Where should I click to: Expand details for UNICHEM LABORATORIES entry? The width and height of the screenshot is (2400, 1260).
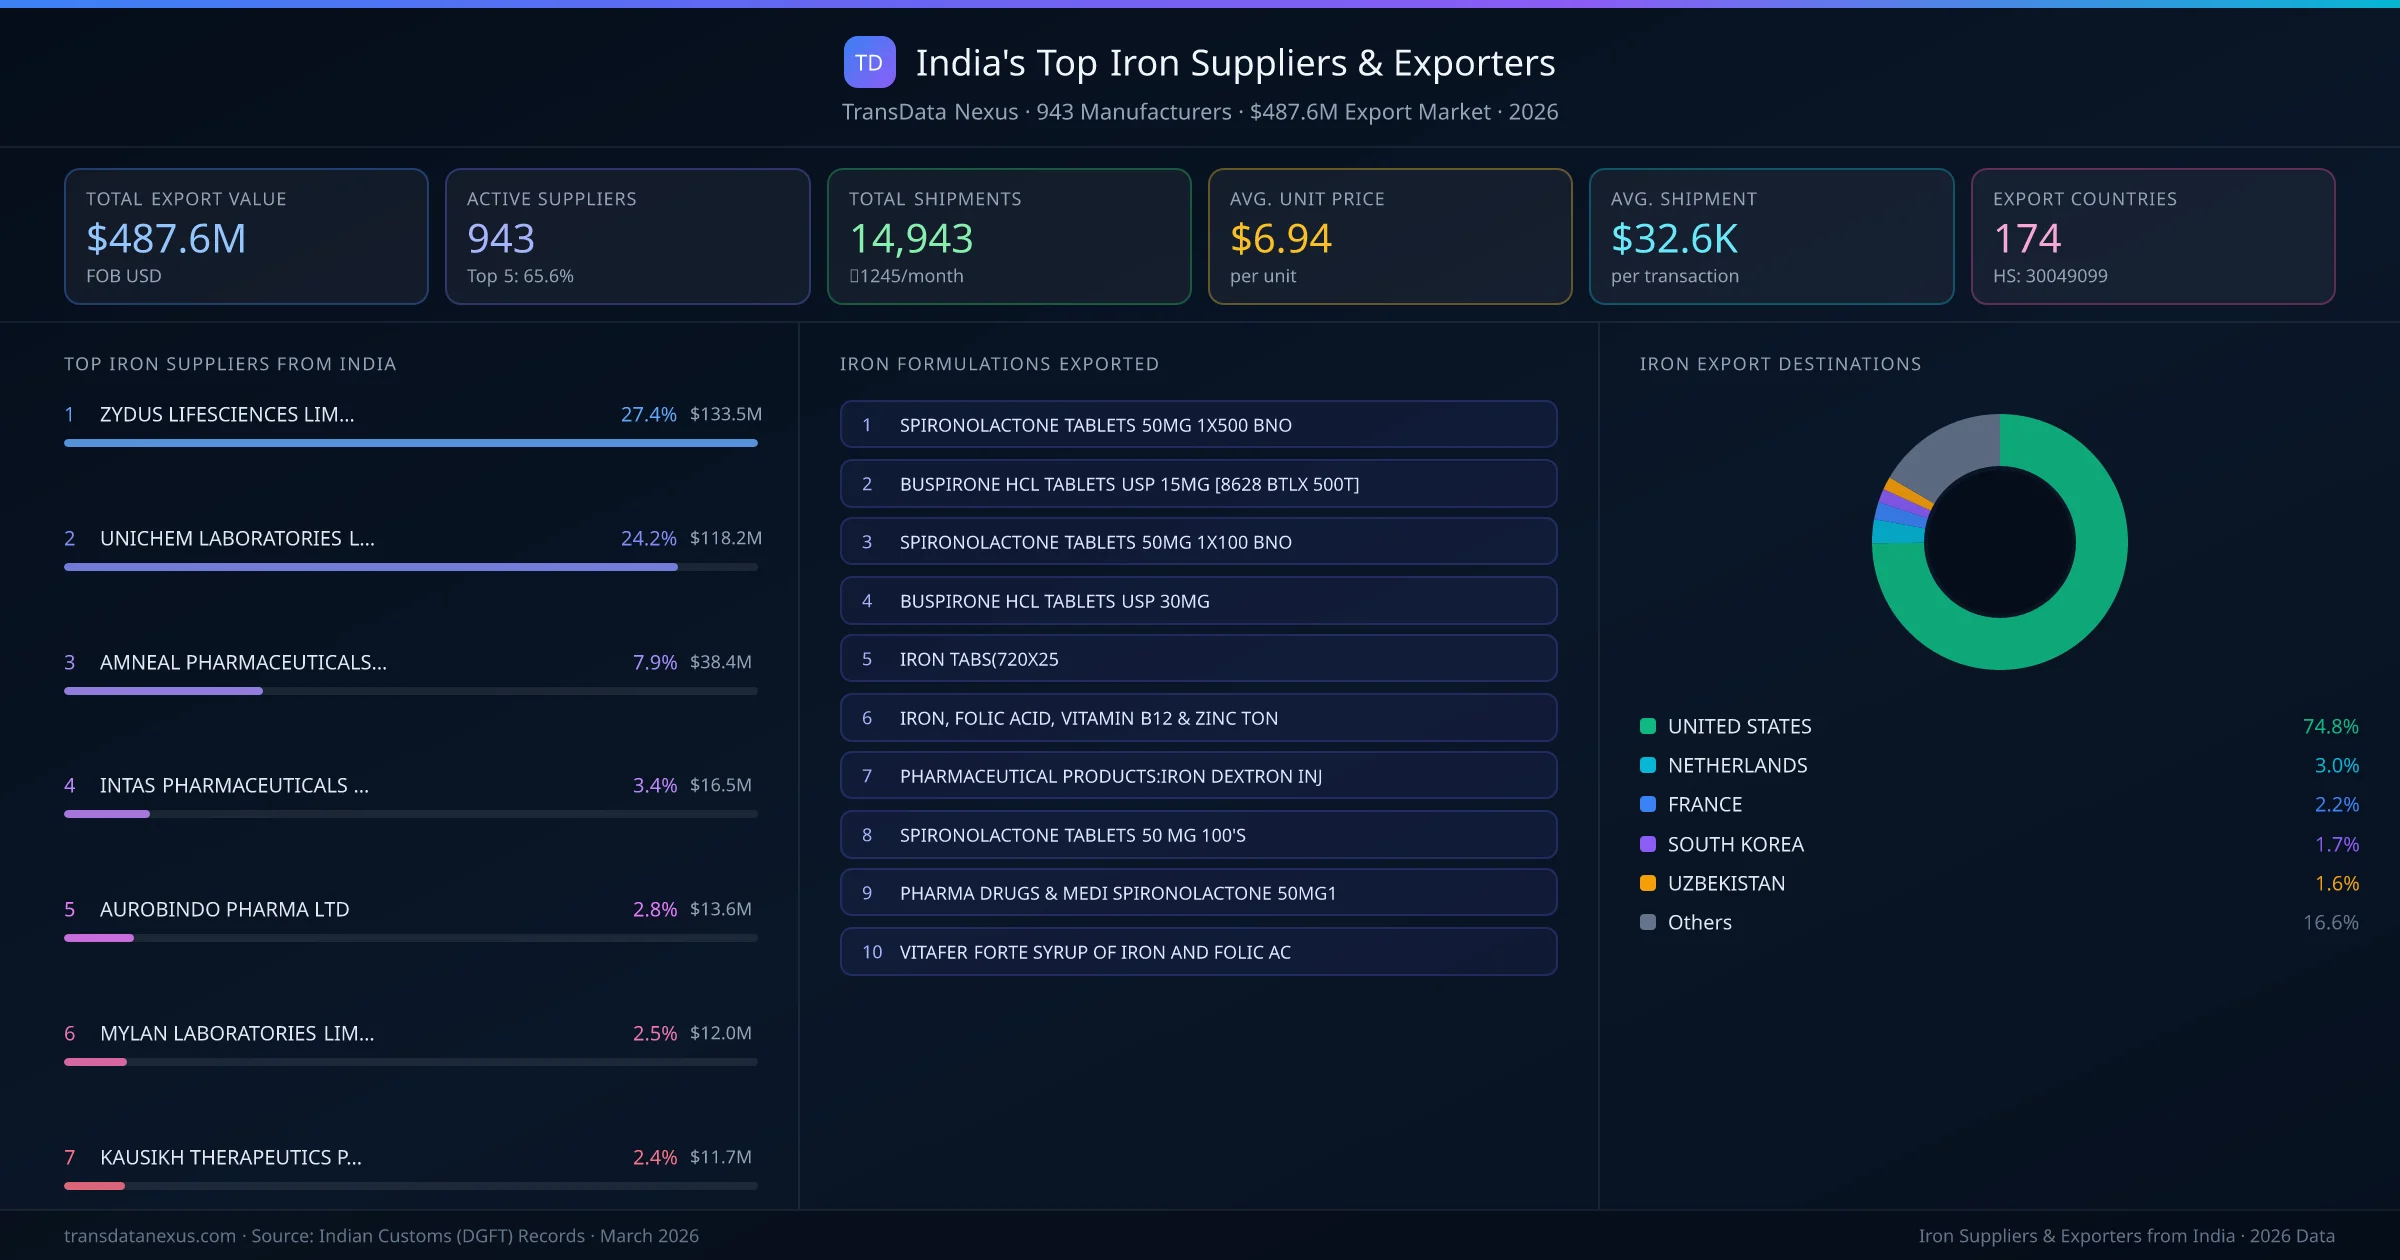[236, 538]
